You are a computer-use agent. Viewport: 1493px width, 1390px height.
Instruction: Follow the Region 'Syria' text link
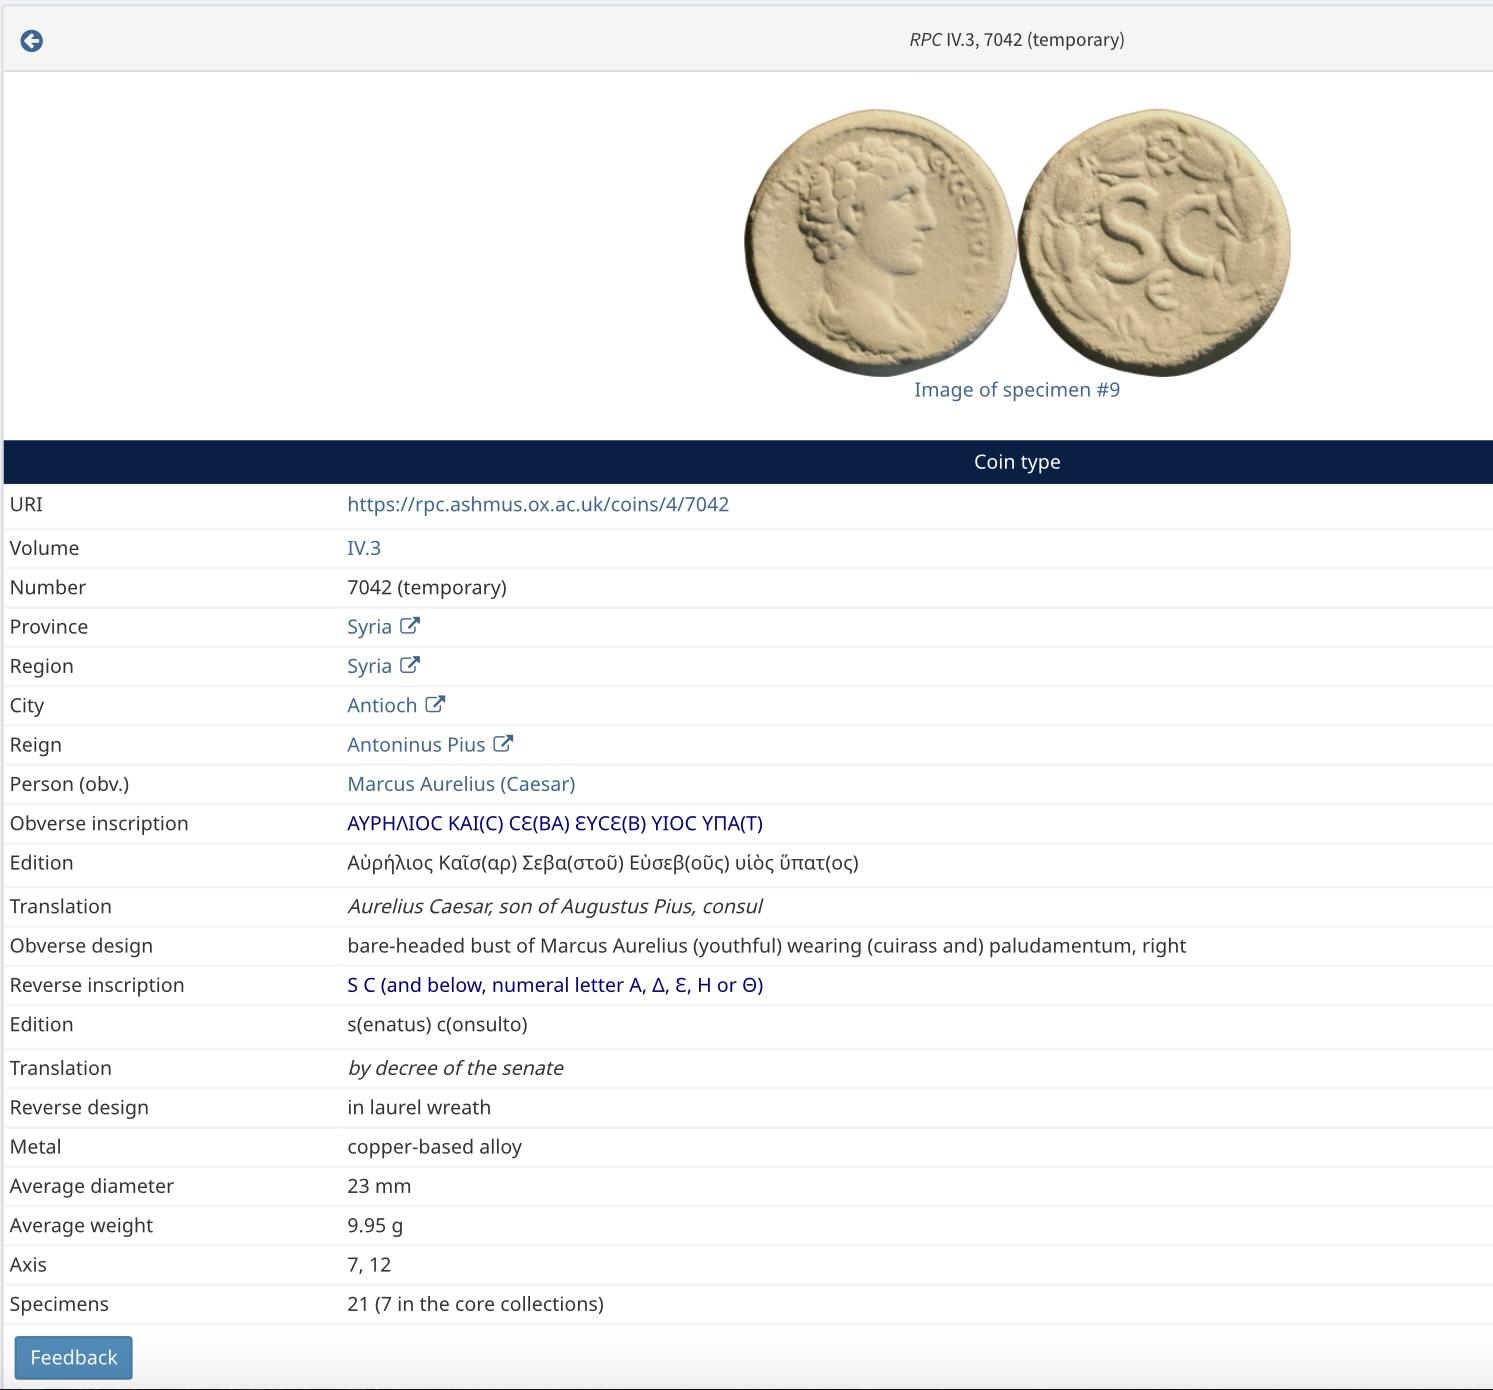tap(369, 666)
